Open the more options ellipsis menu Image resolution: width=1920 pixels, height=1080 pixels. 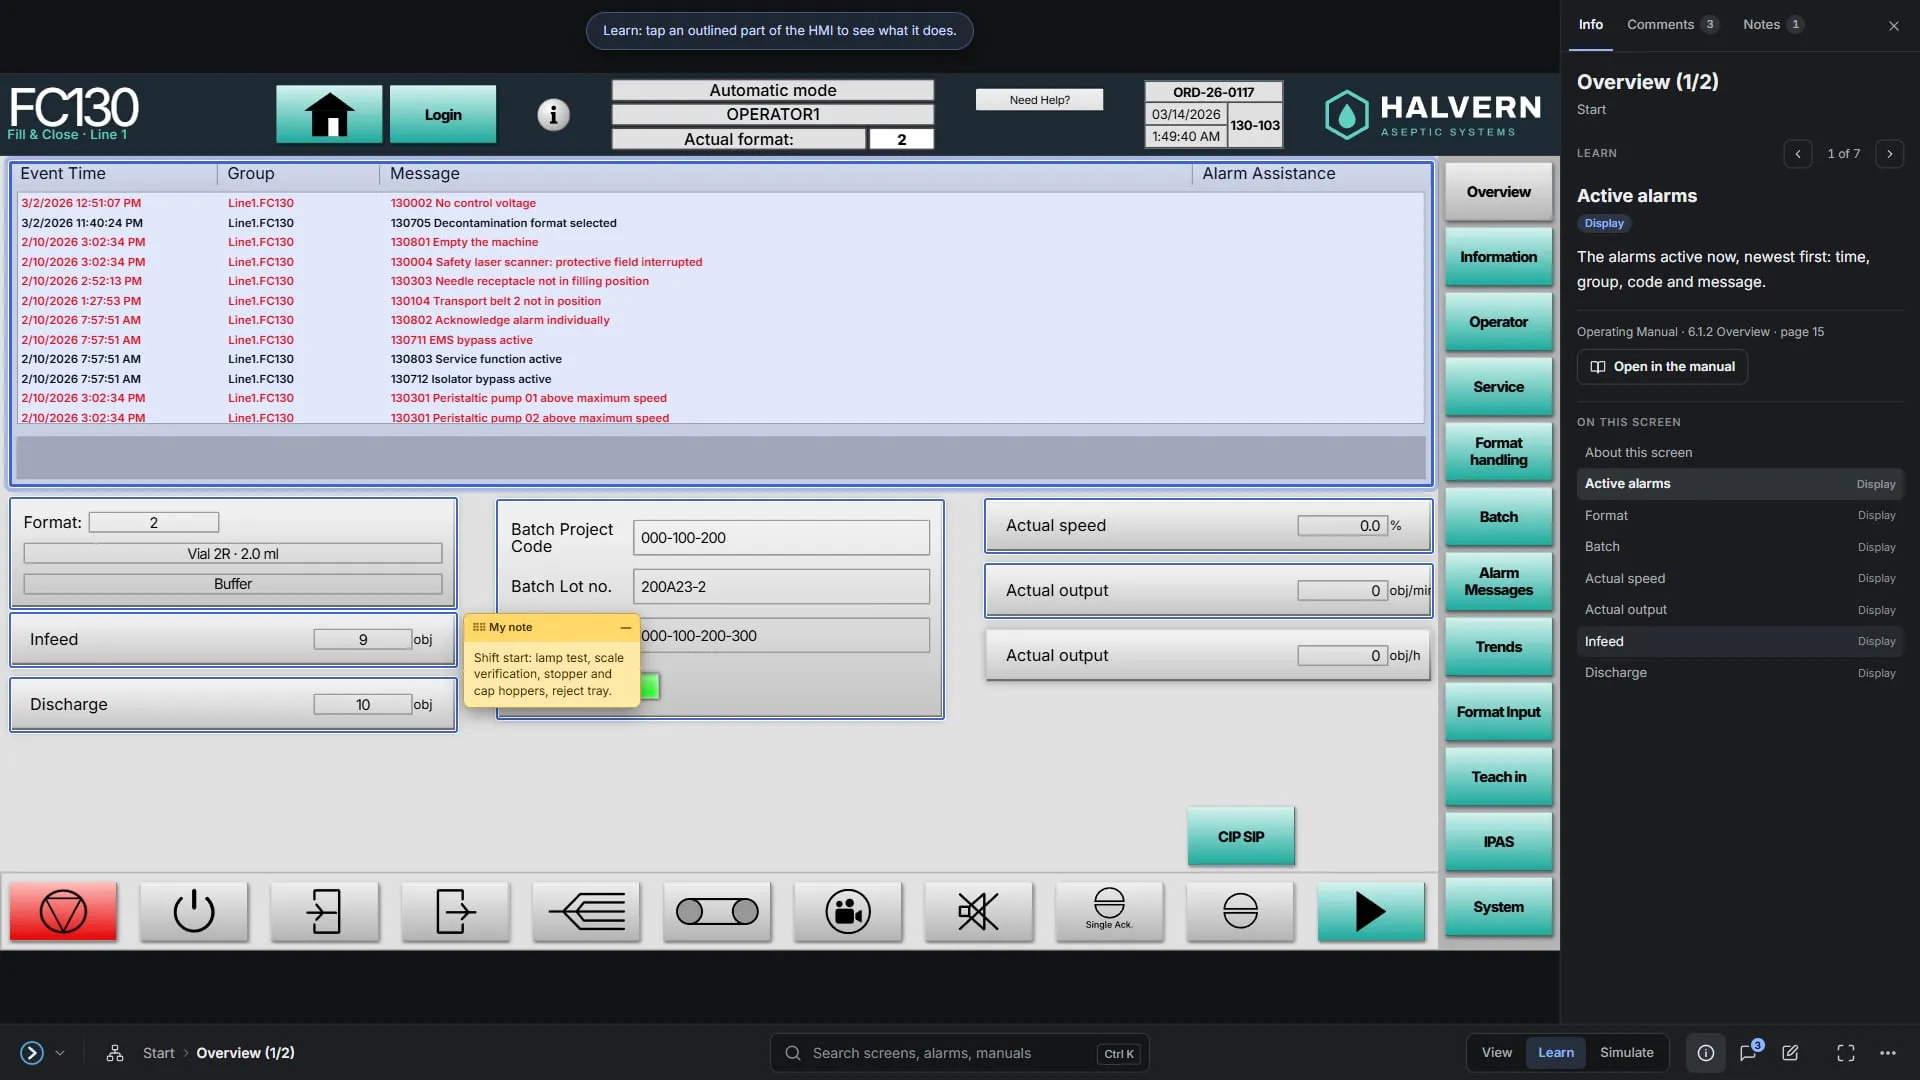(x=1888, y=1052)
